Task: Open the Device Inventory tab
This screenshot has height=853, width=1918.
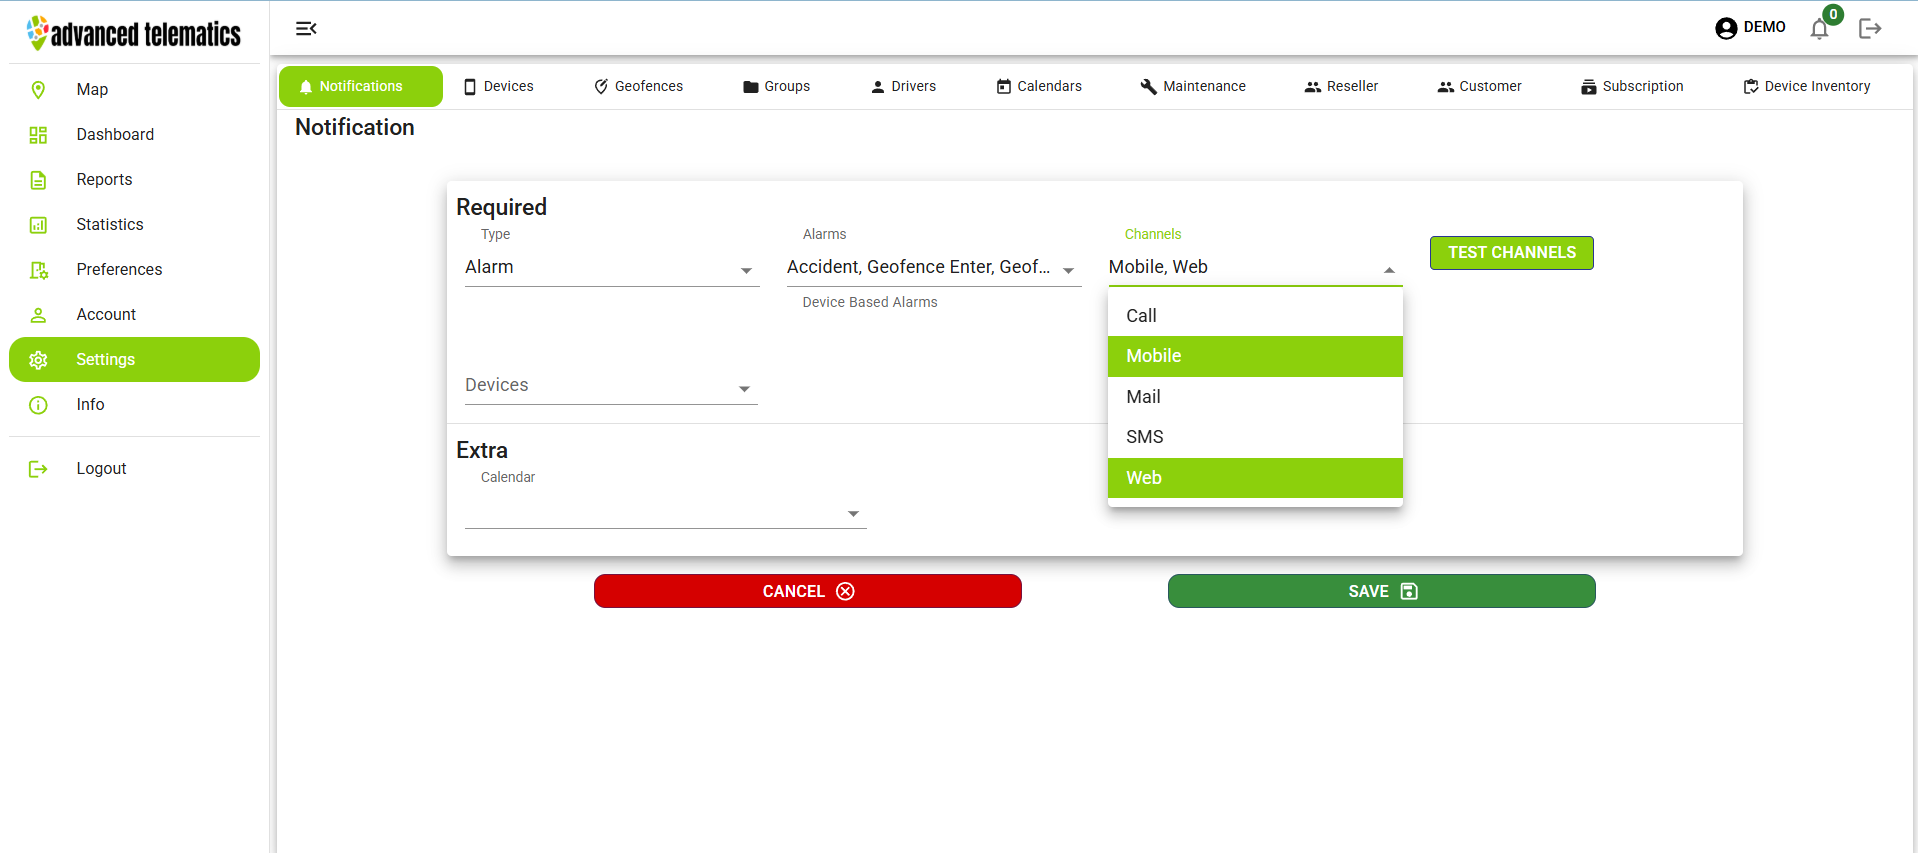Action: (x=1807, y=87)
